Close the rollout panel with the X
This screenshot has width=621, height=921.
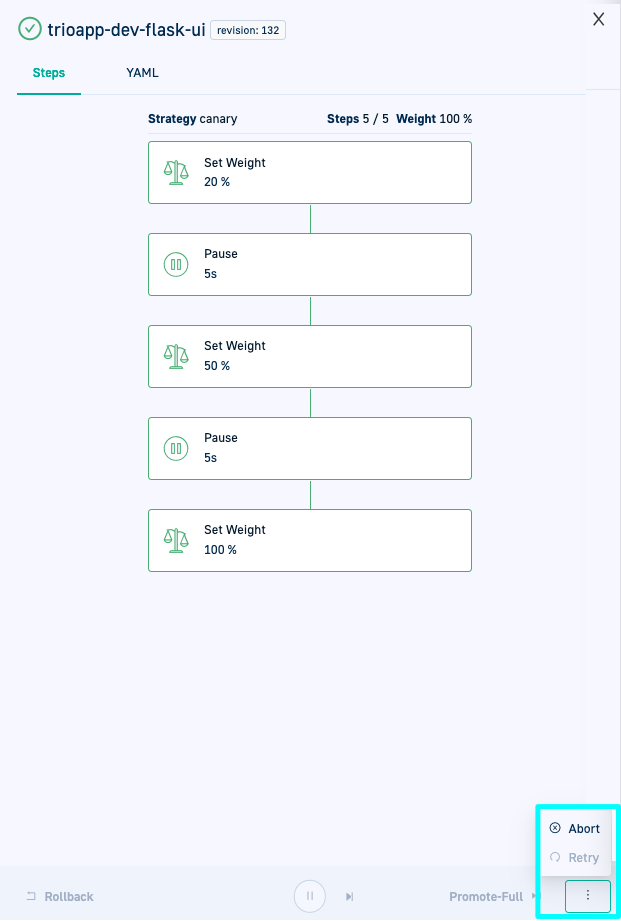point(598,19)
